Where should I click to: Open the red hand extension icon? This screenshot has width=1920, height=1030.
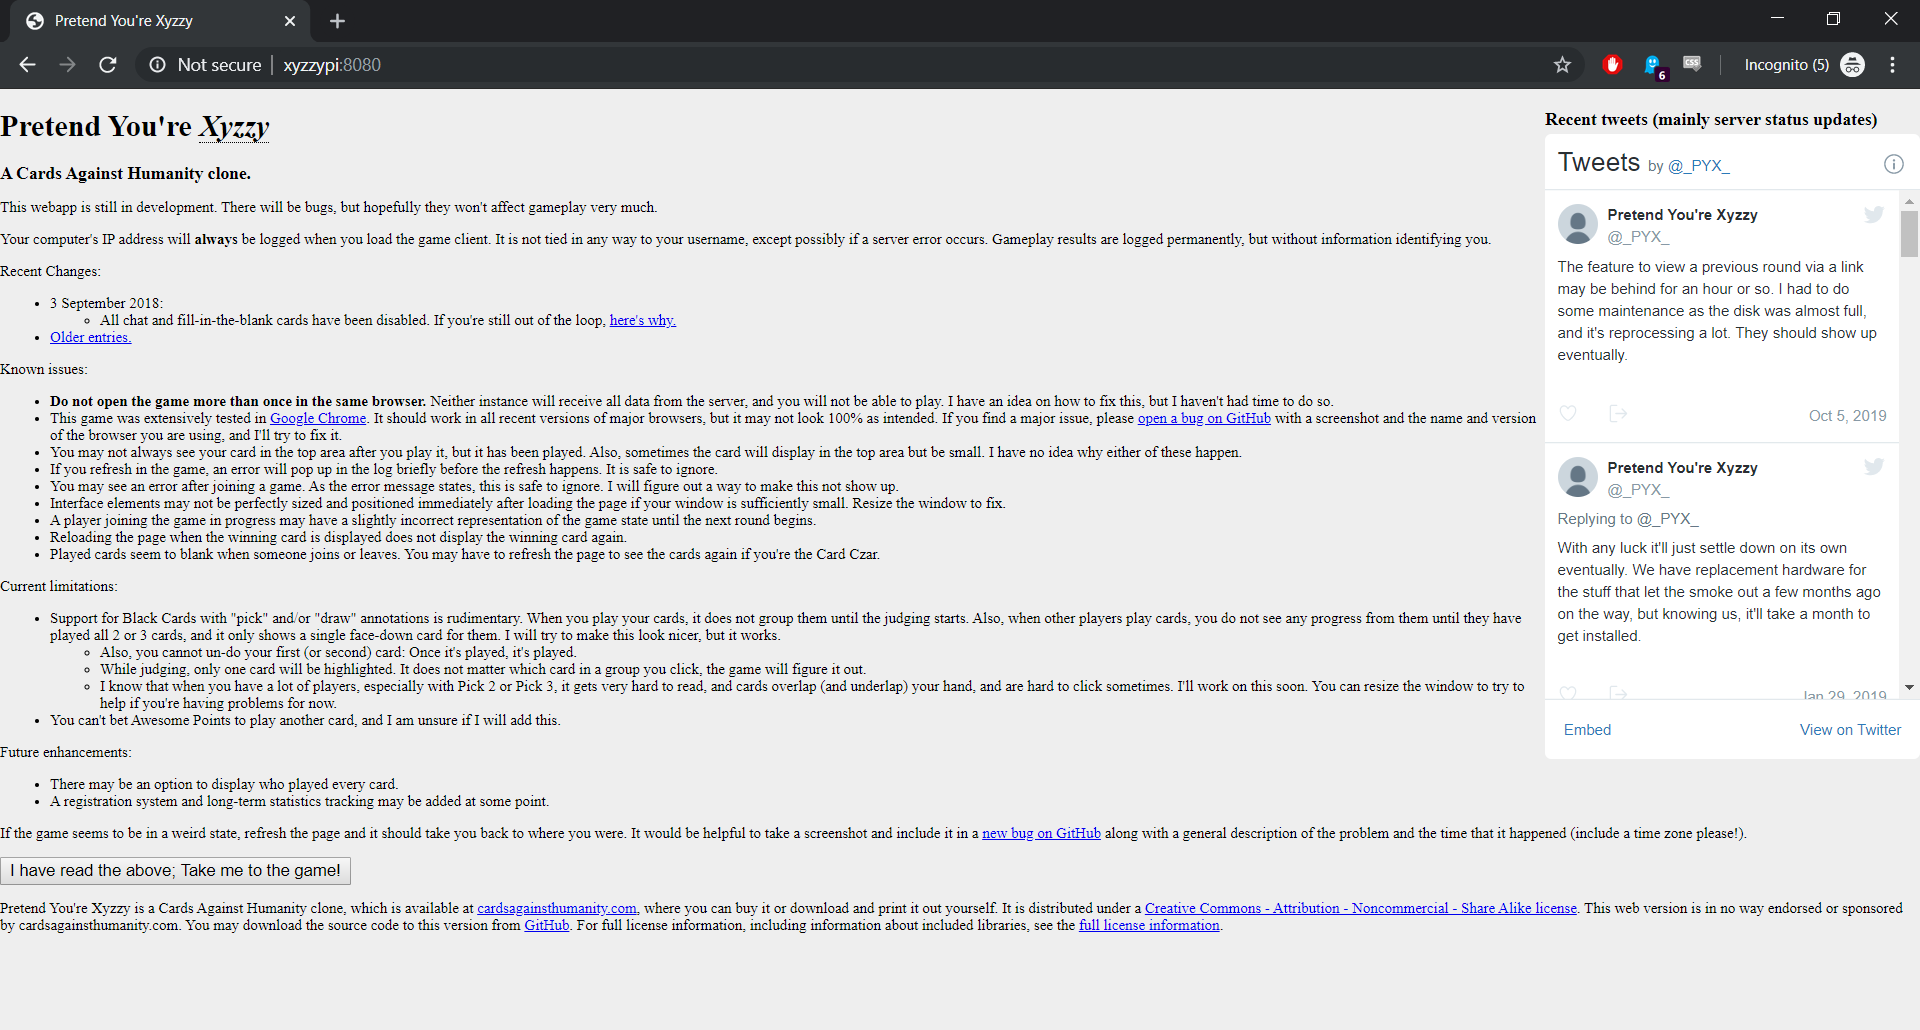tap(1612, 65)
